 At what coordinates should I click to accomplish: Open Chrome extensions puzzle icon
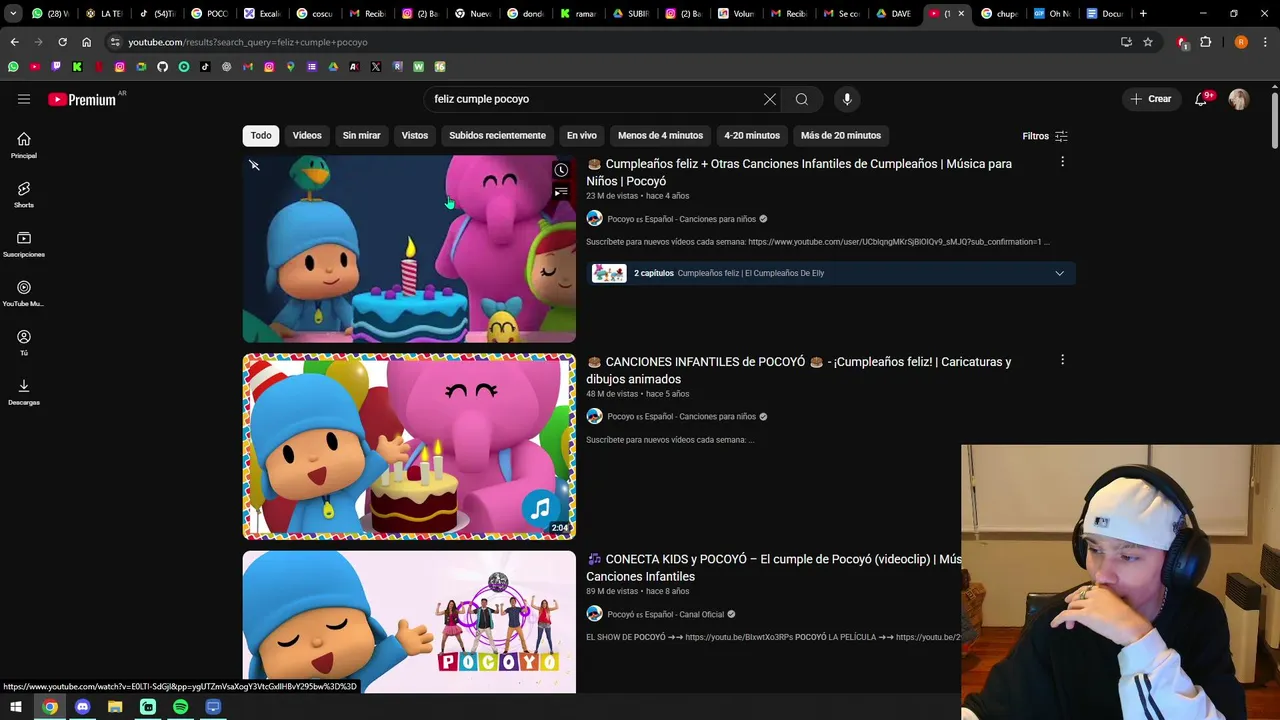[x=1205, y=42]
